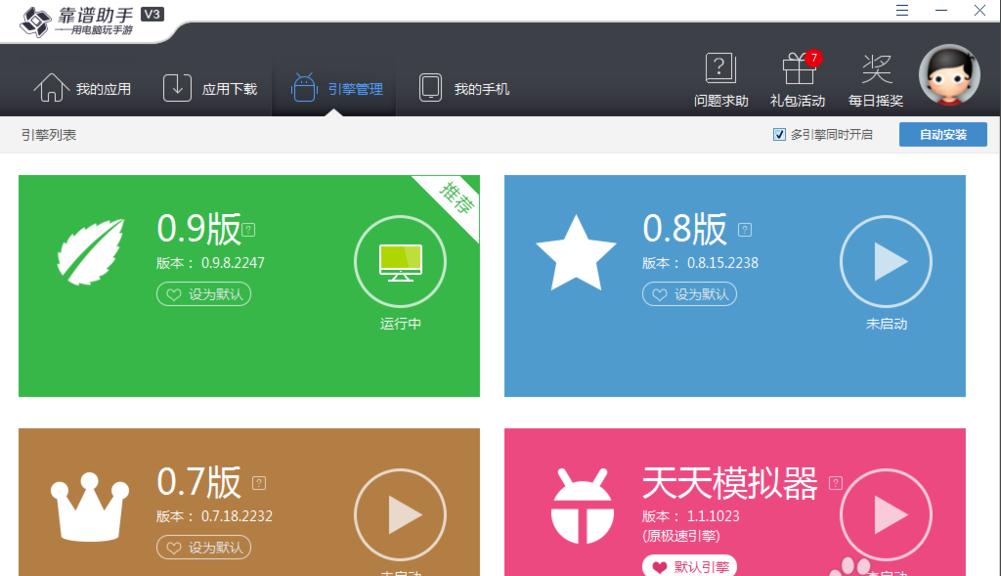This screenshot has width=1001, height=576.
Task: Open the title bar hamburger menu
Action: click(902, 10)
